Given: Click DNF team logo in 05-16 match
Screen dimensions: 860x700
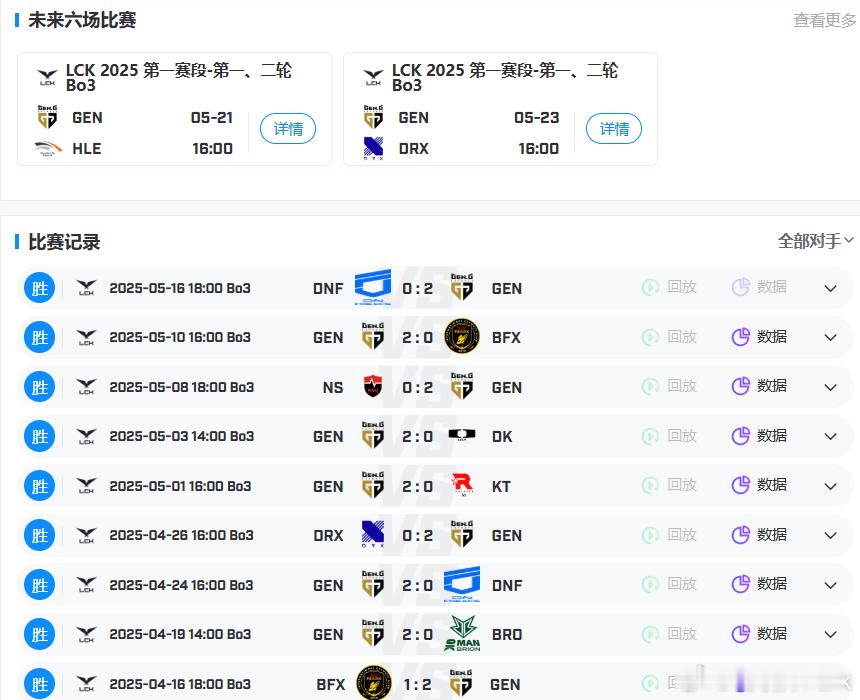Looking at the screenshot, I should (373, 287).
